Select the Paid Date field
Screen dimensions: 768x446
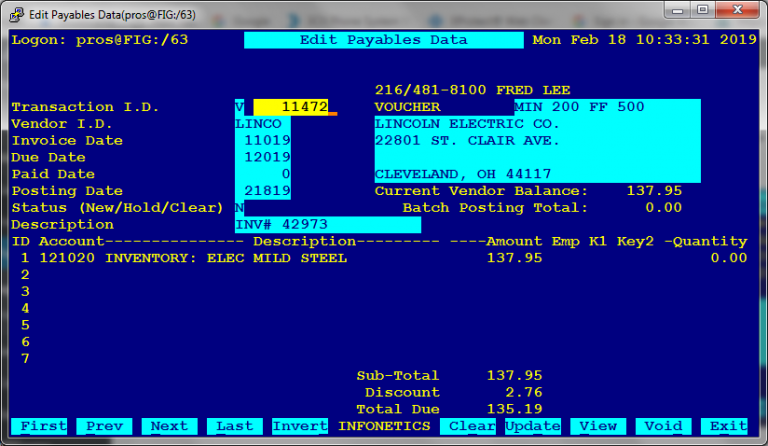pos(264,174)
